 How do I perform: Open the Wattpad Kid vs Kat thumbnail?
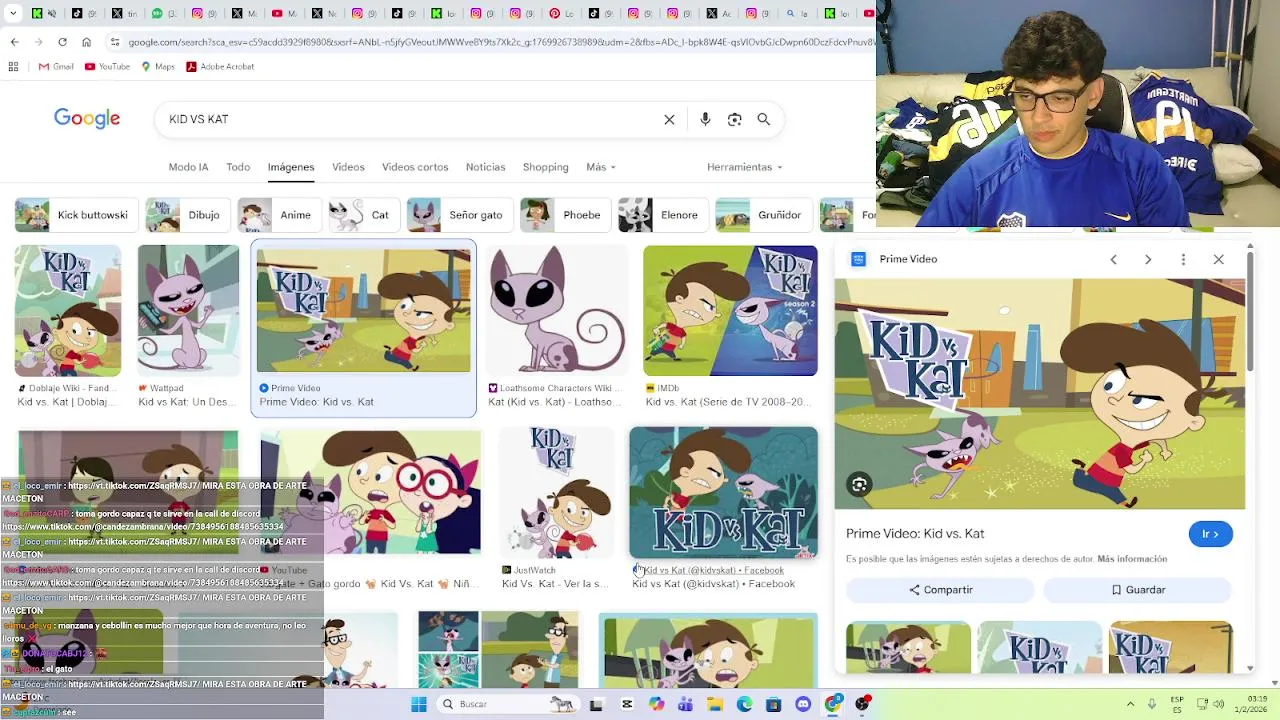click(x=188, y=309)
